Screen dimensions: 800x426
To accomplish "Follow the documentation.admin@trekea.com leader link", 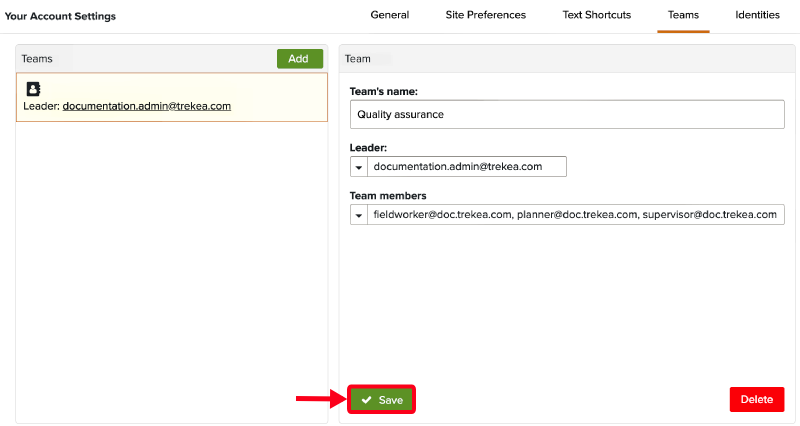I will tap(147, 106).
